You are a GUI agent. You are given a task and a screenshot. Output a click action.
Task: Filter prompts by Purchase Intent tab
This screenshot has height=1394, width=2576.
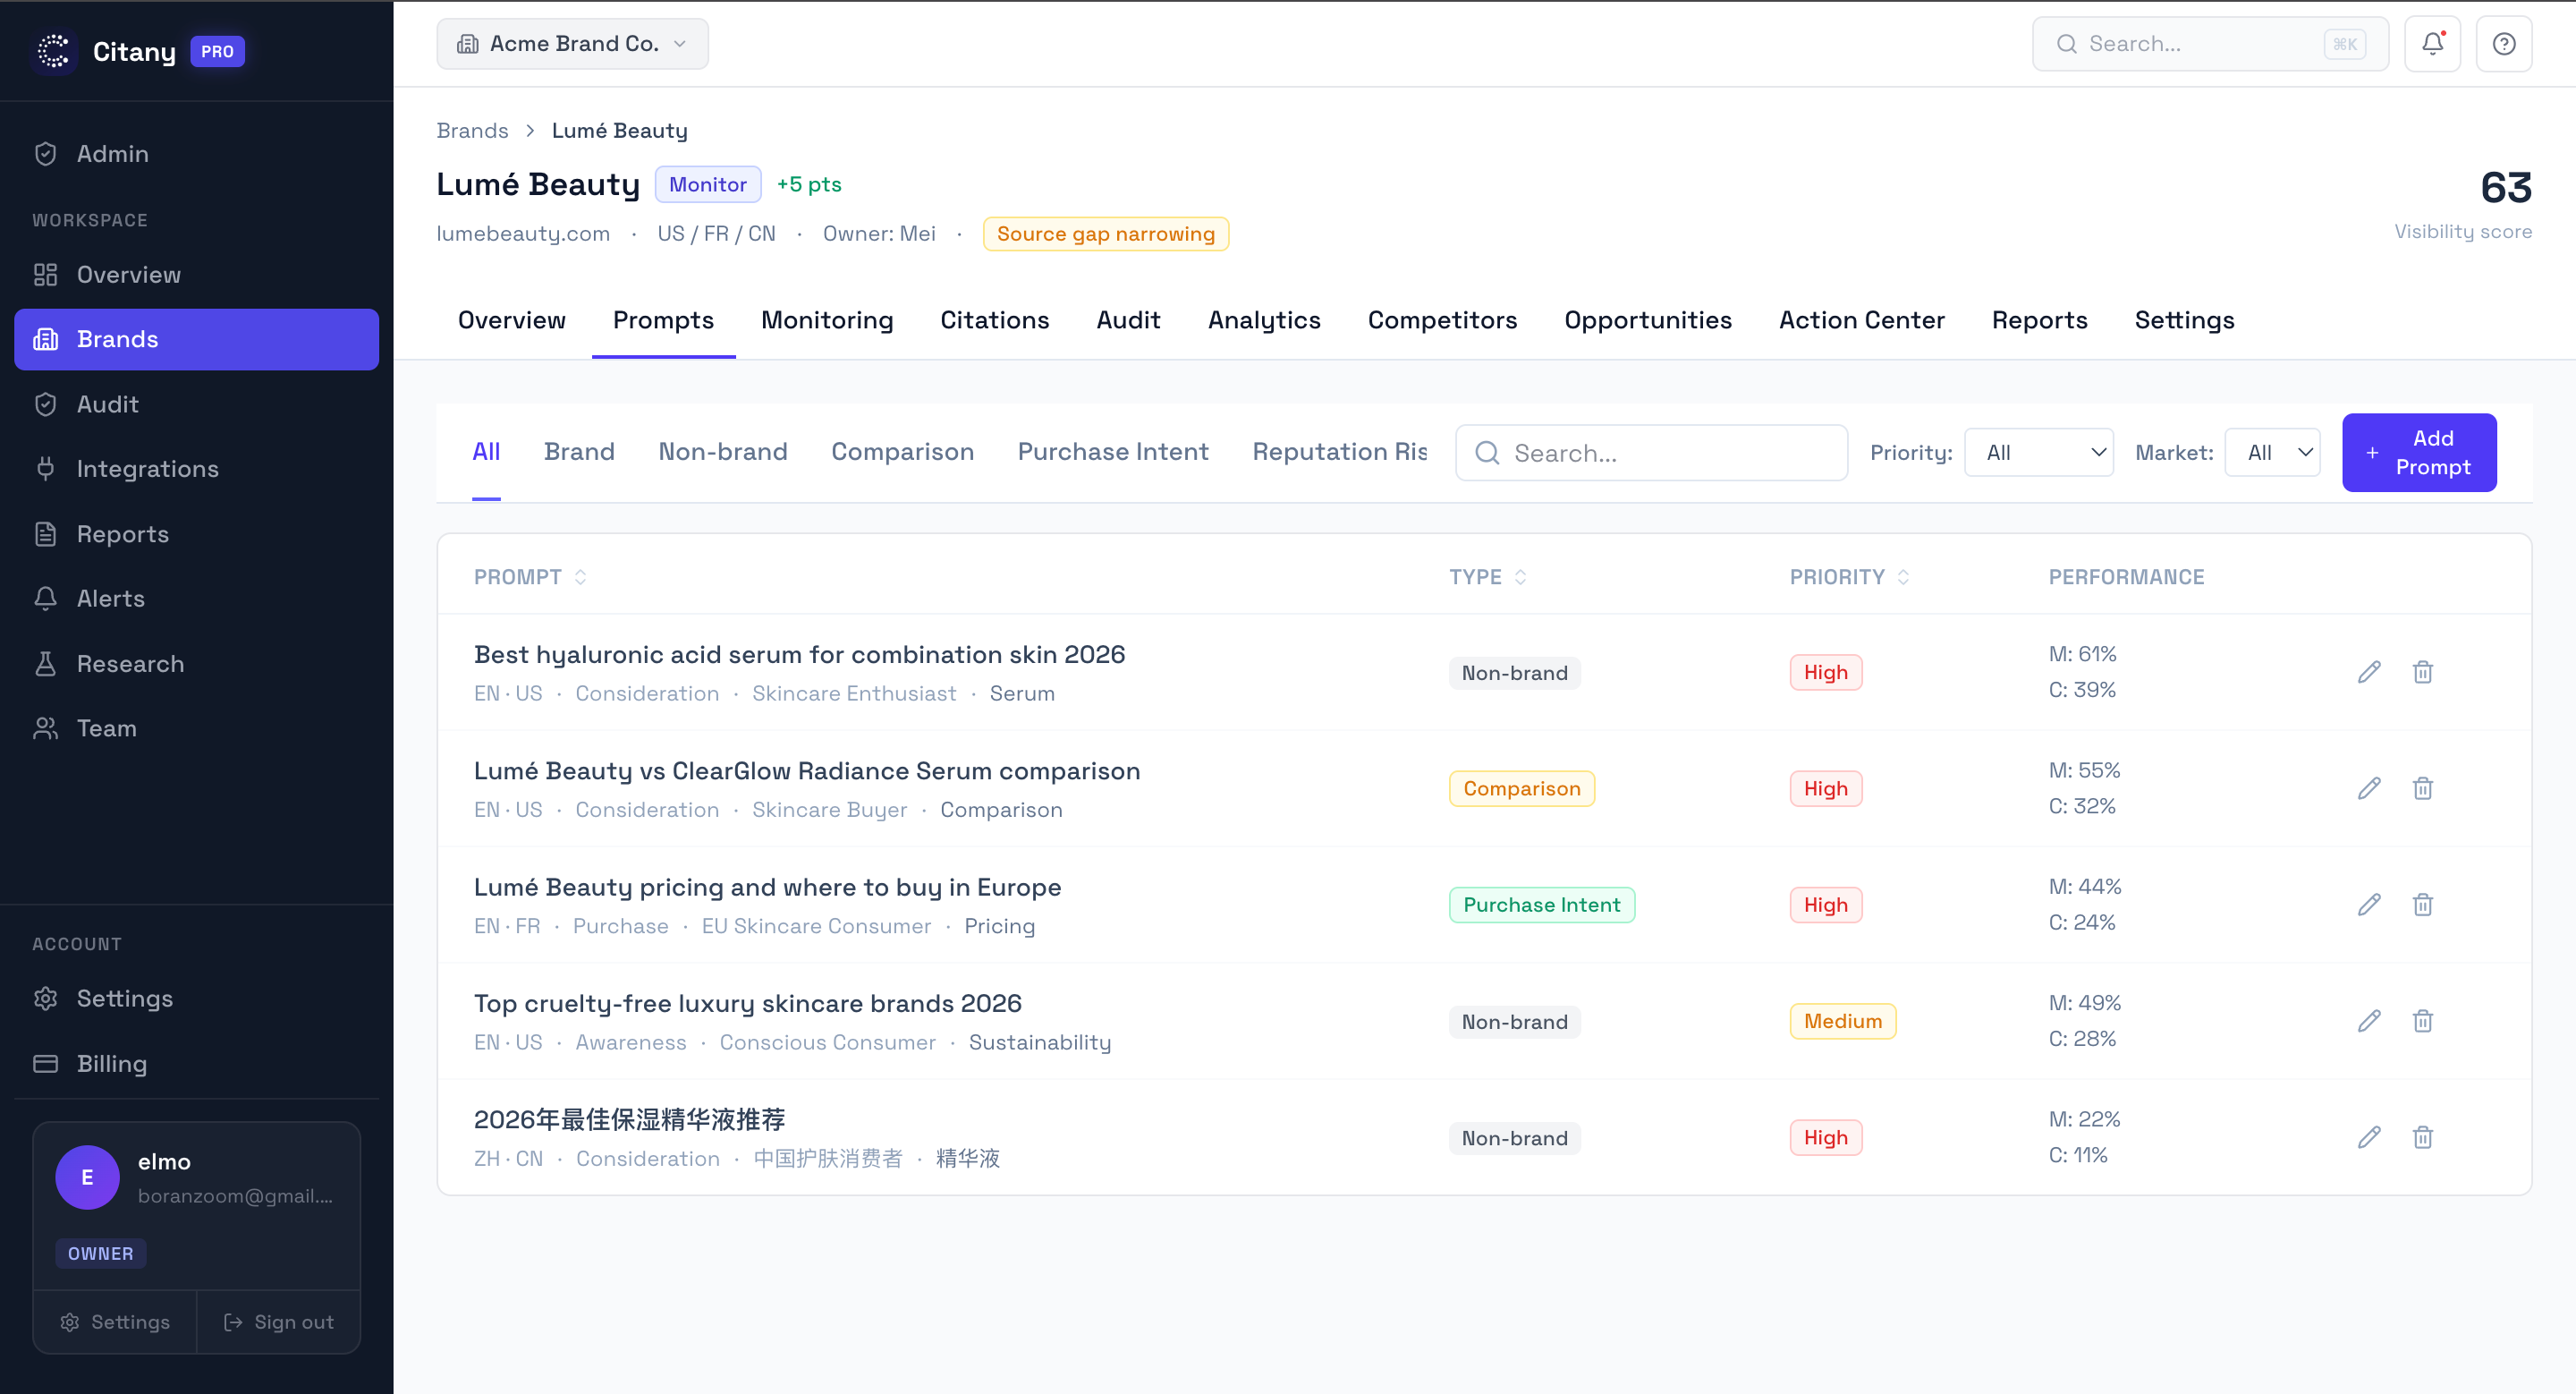click(1112, 452)
